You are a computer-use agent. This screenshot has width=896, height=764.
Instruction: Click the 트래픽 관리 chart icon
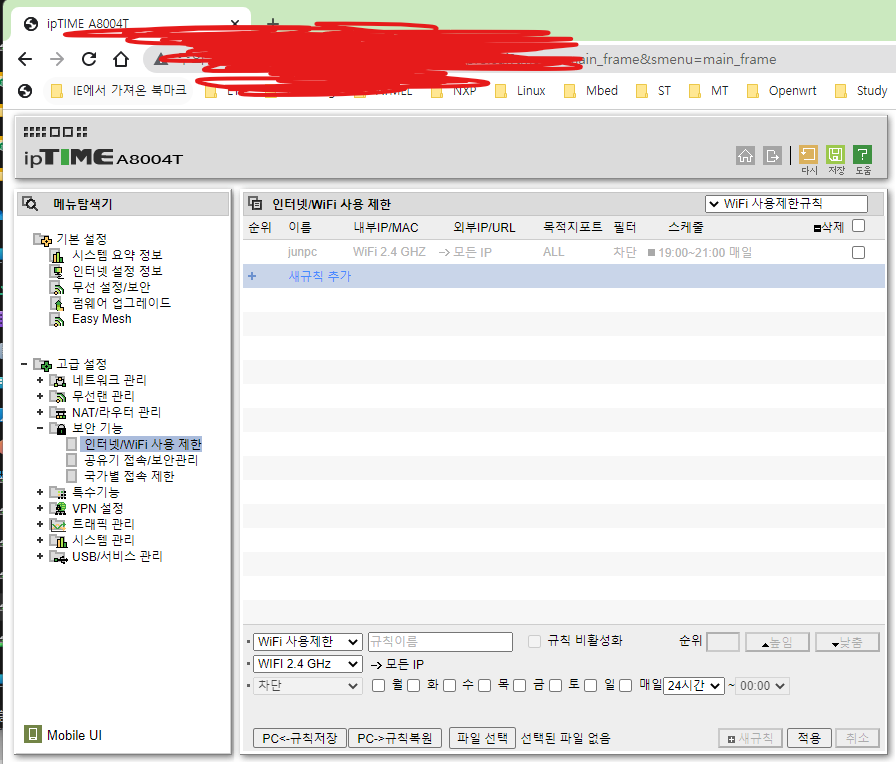[58, 525]
